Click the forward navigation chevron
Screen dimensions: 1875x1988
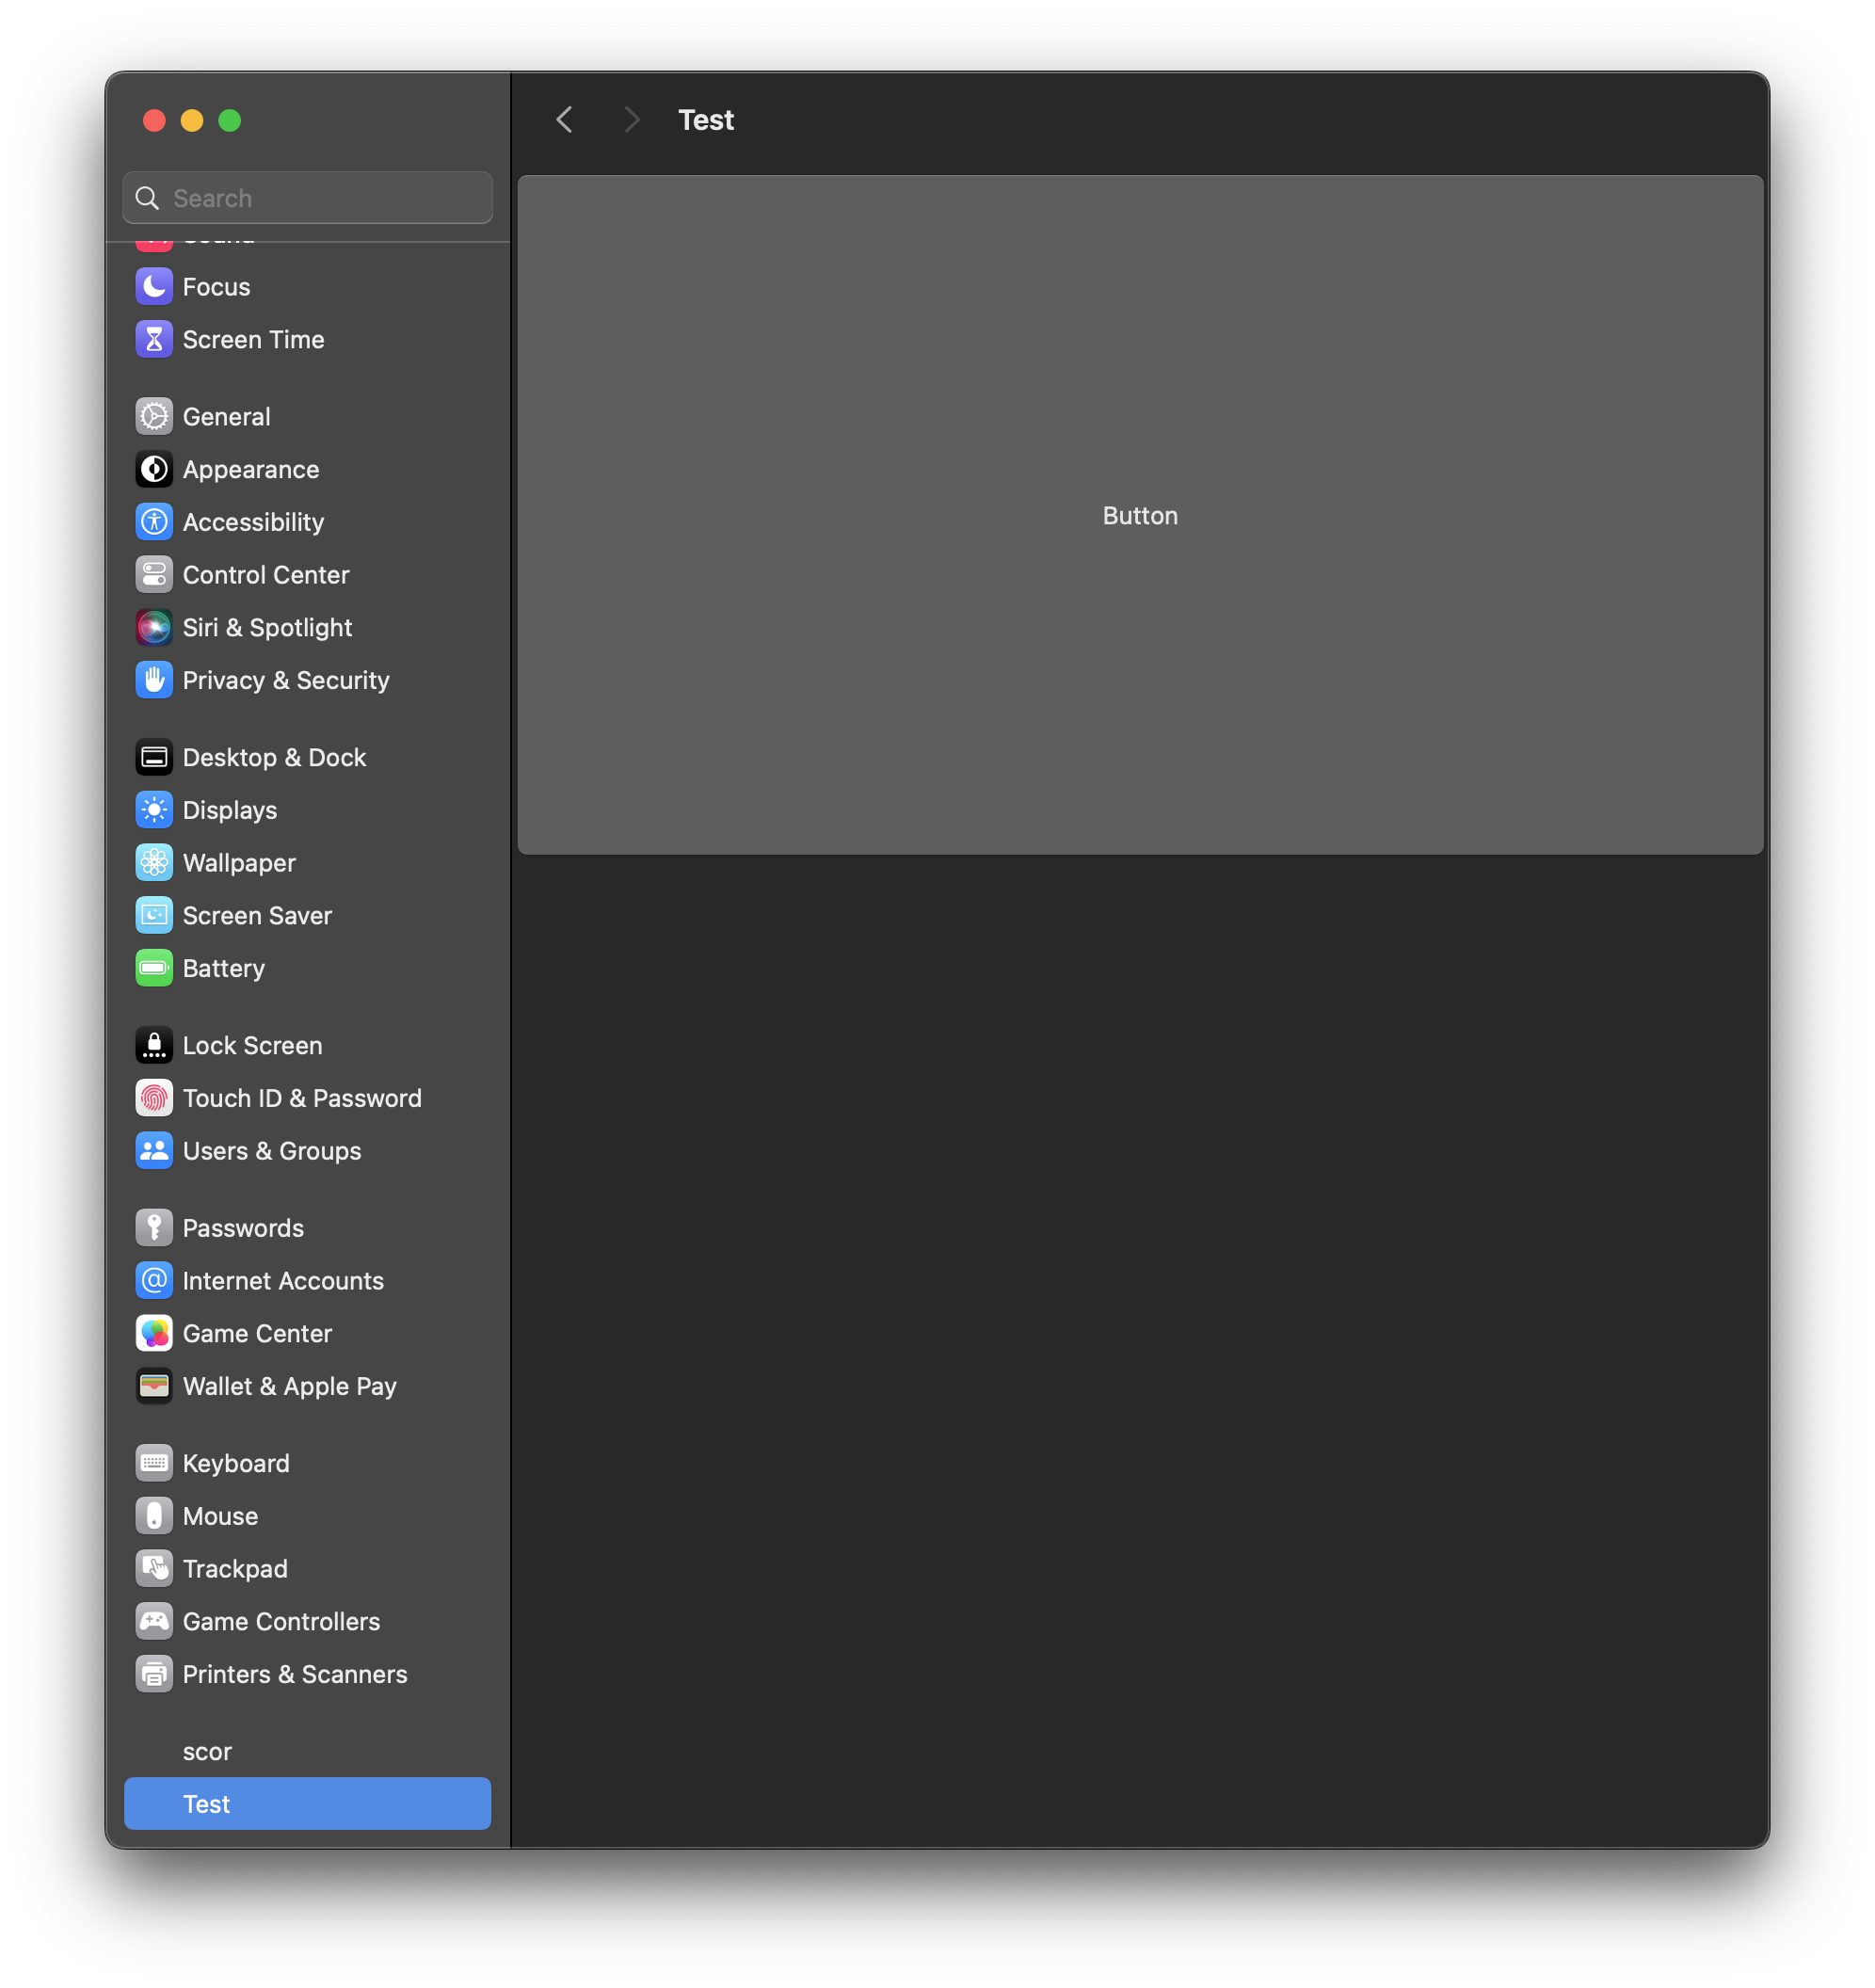click(x=631, y=120)
